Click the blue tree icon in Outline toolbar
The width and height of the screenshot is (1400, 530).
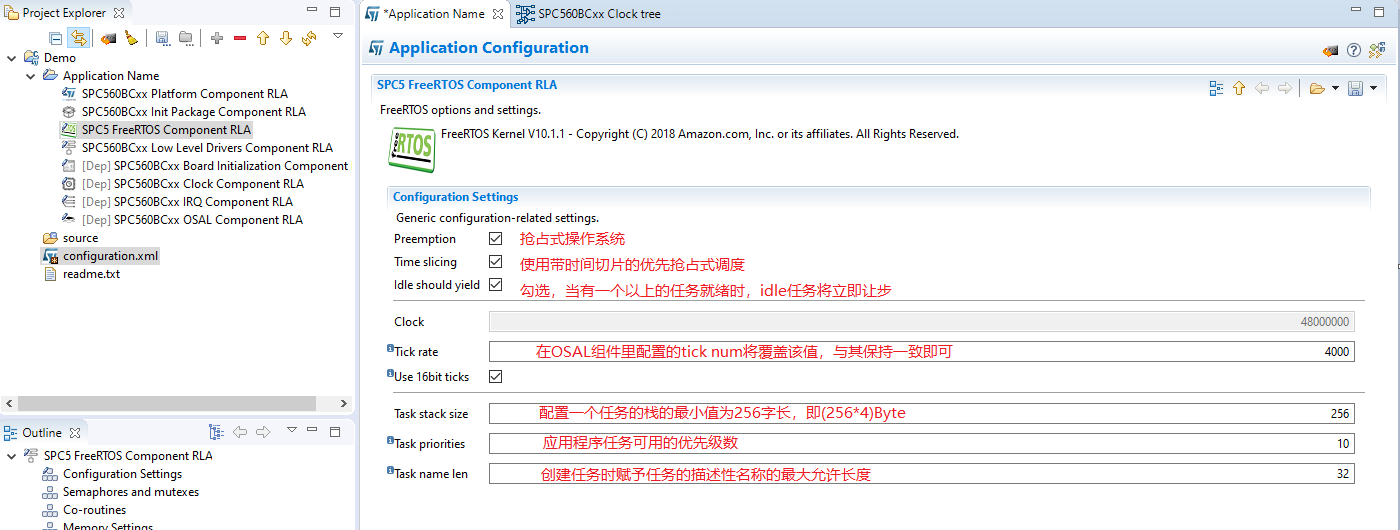coord(216,432)
